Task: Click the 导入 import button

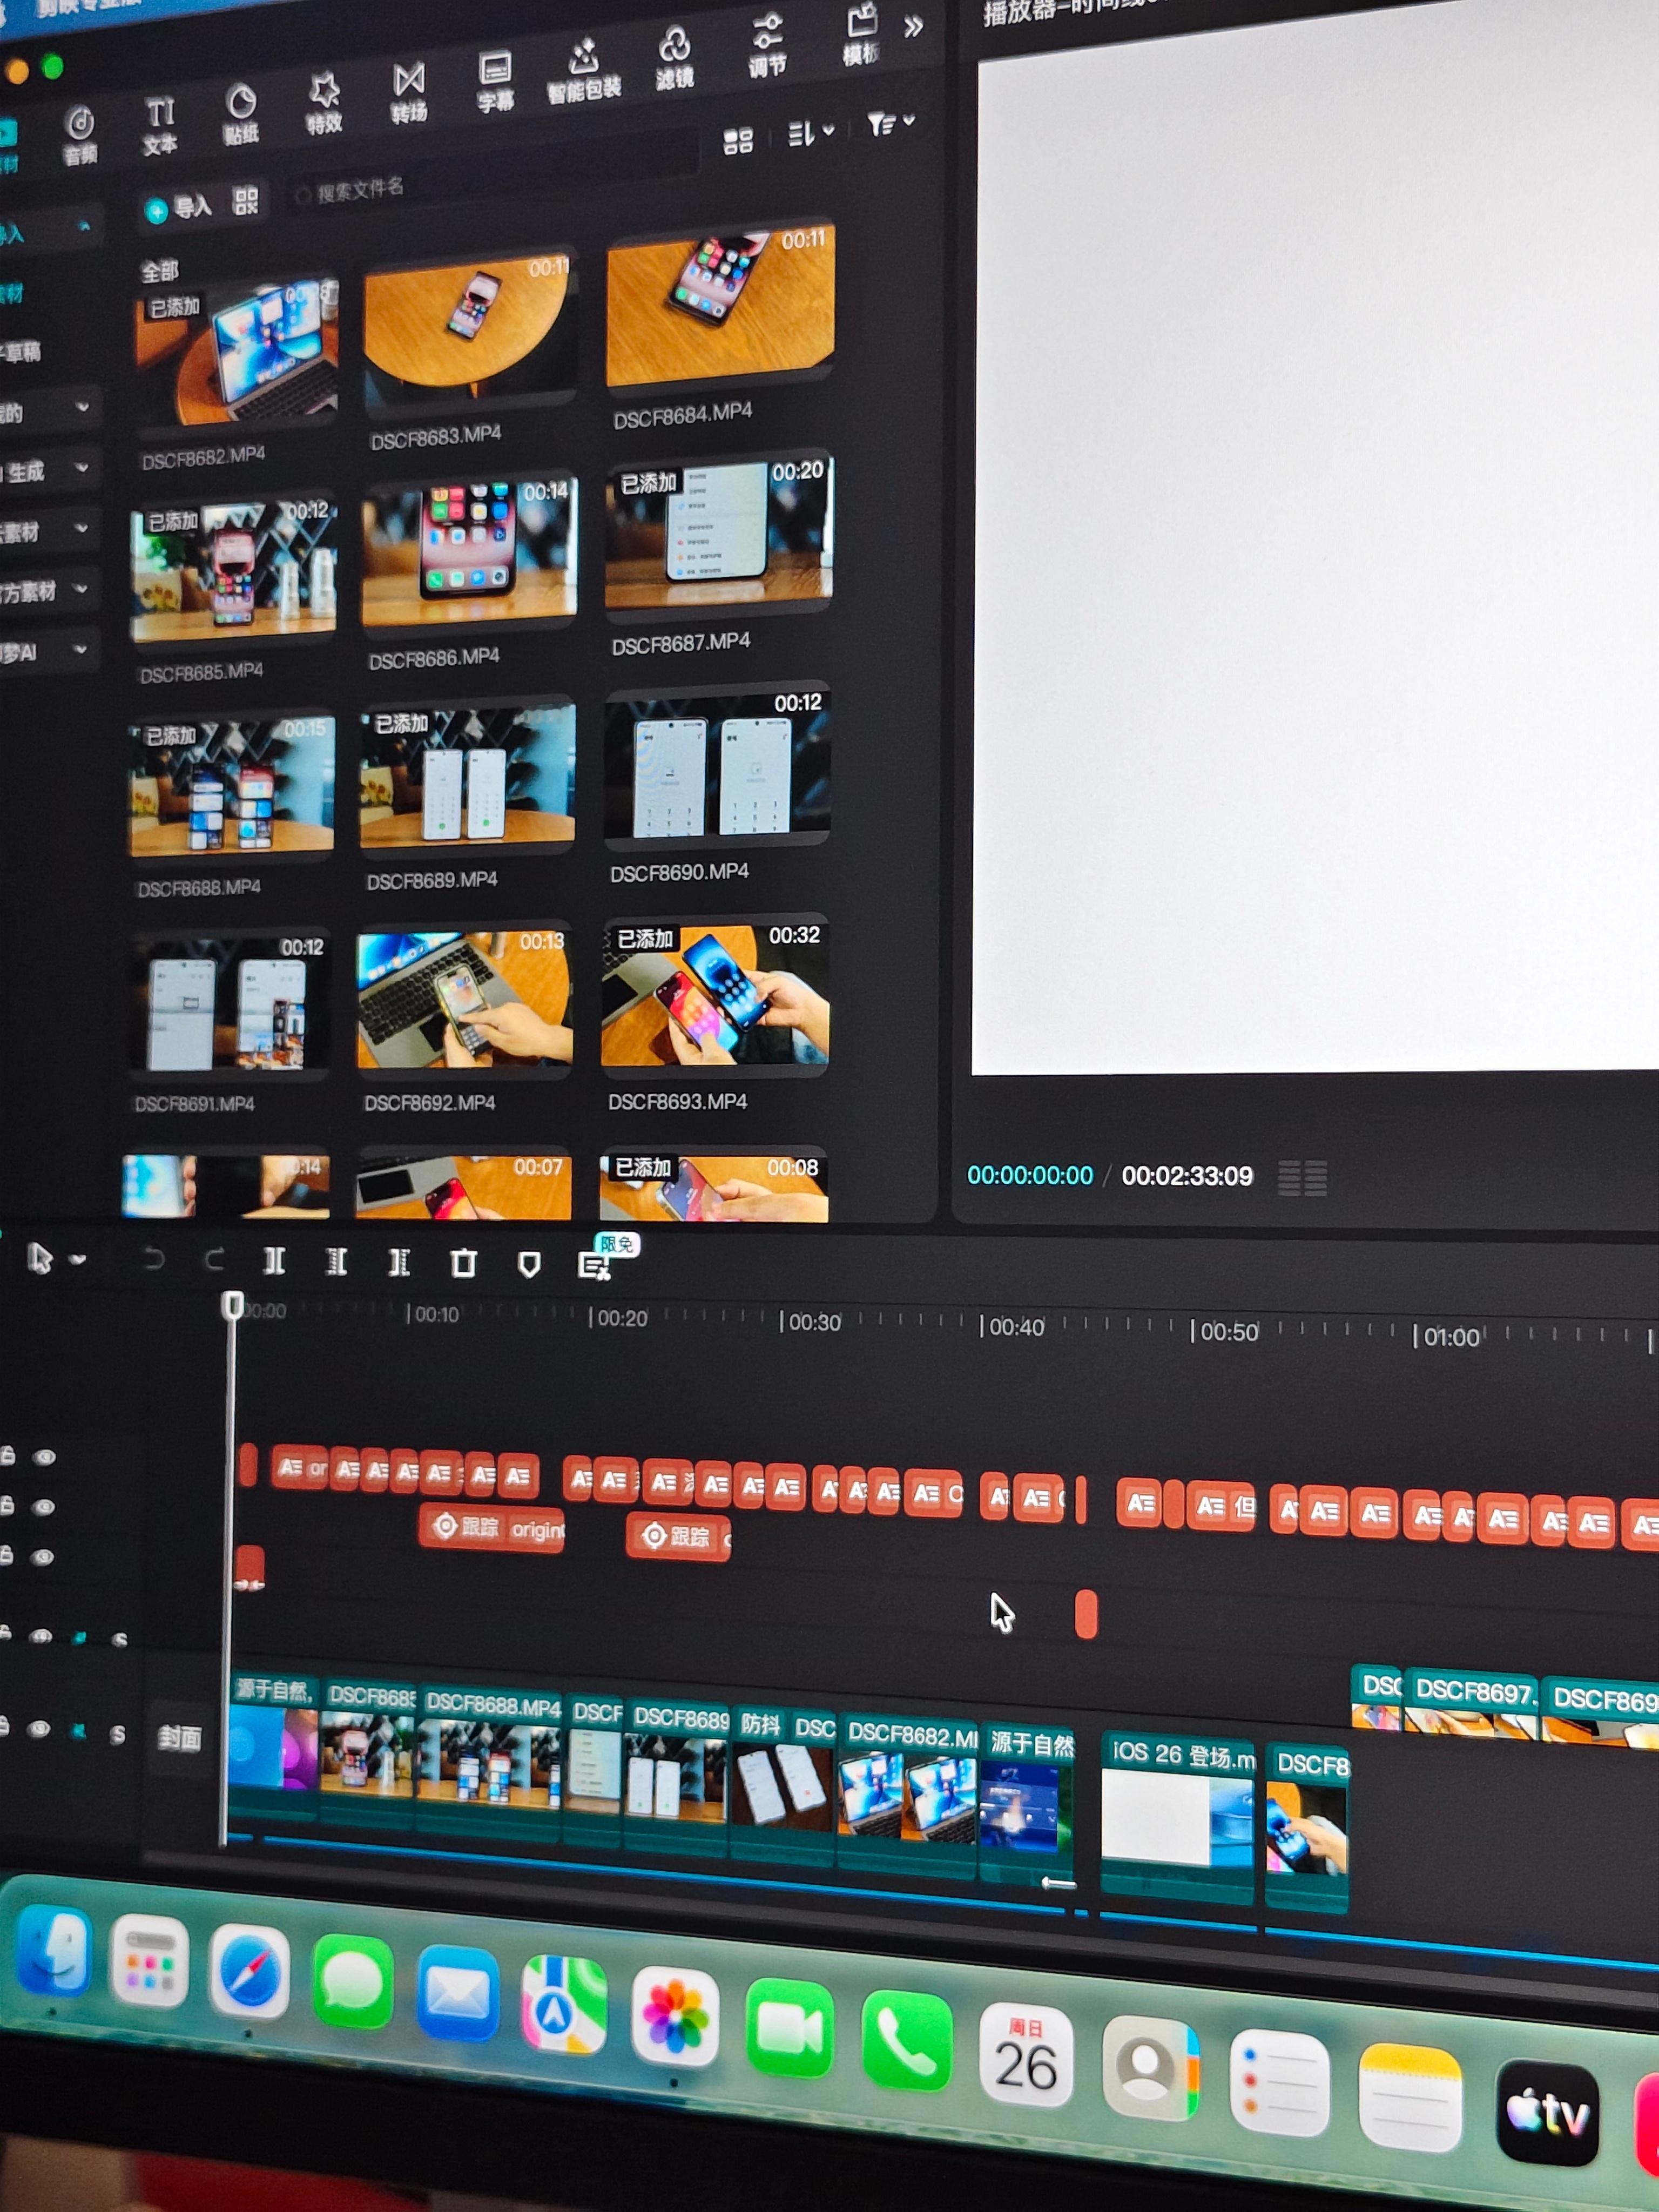Action: click(179, 208)
